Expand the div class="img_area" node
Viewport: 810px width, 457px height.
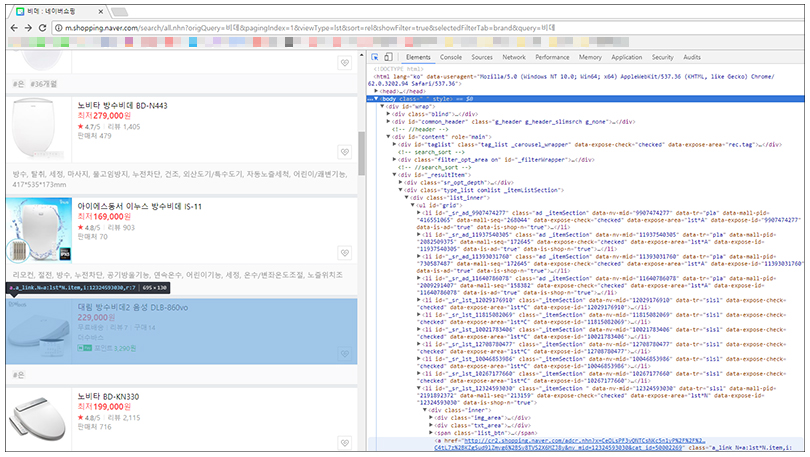[431, 418]
